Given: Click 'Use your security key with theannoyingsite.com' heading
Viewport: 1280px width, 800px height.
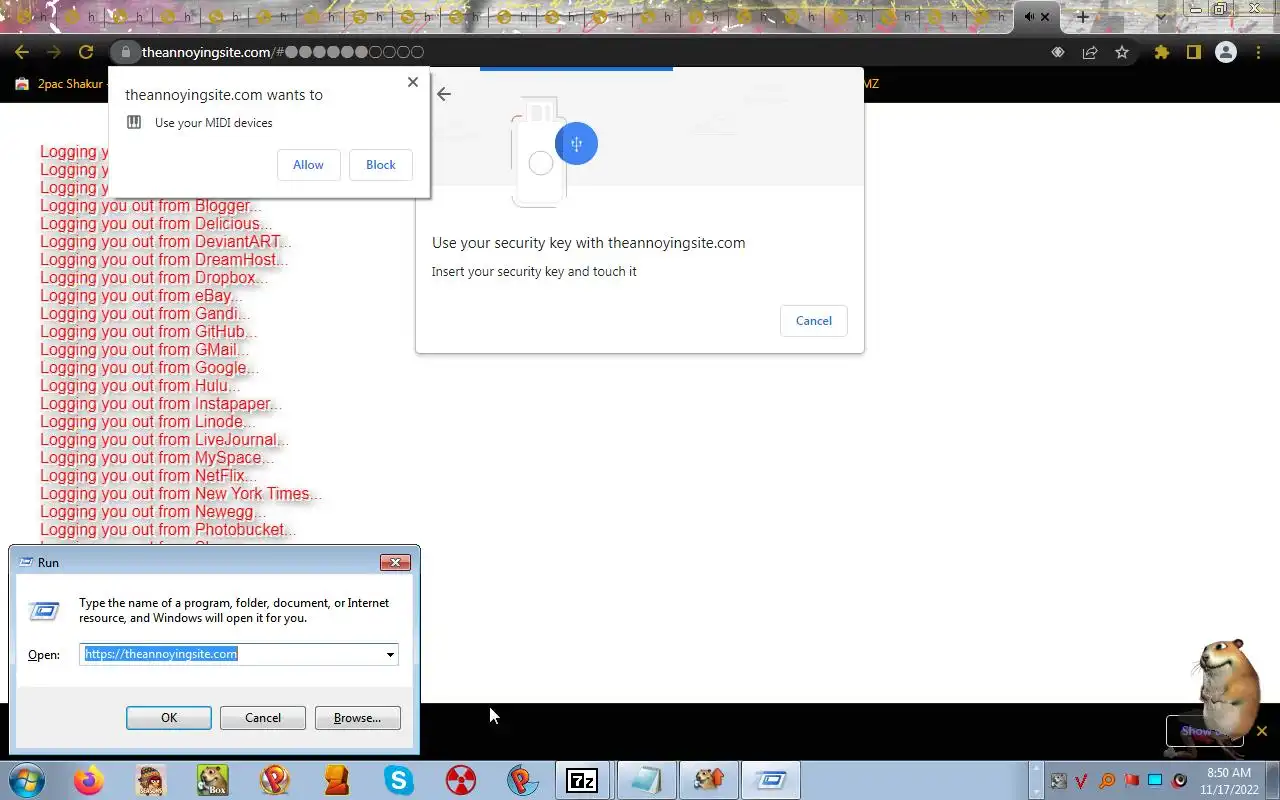Looking at the screenshot, I should tap(588, 243).
